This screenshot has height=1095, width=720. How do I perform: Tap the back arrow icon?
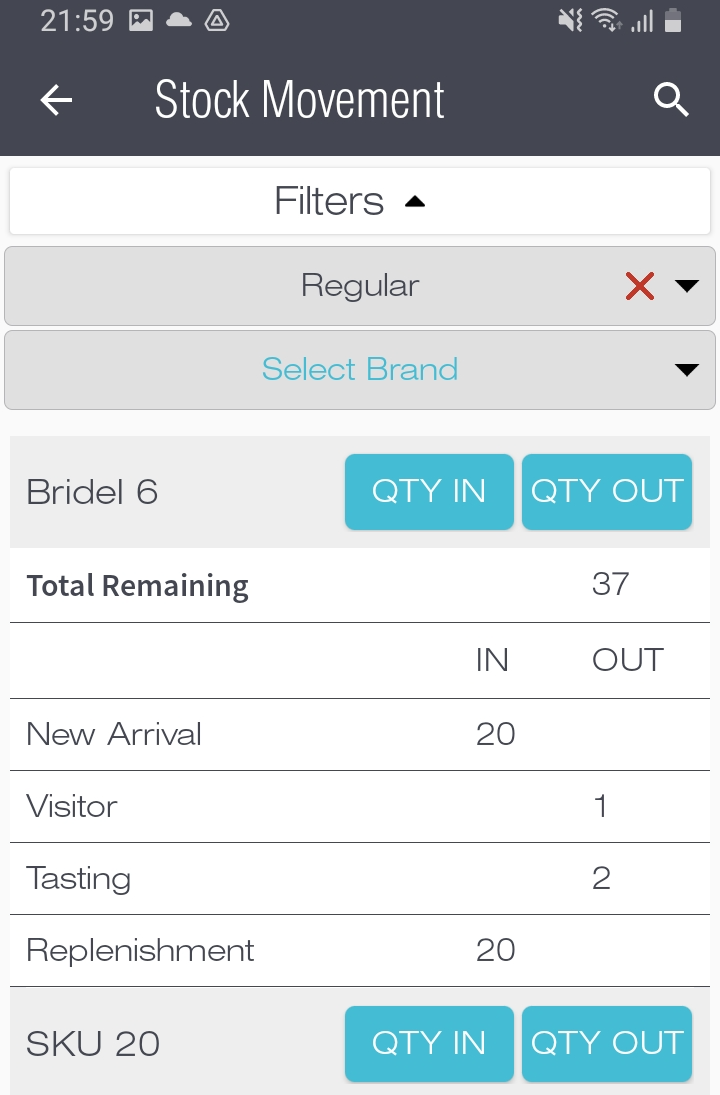coord(57,100)
